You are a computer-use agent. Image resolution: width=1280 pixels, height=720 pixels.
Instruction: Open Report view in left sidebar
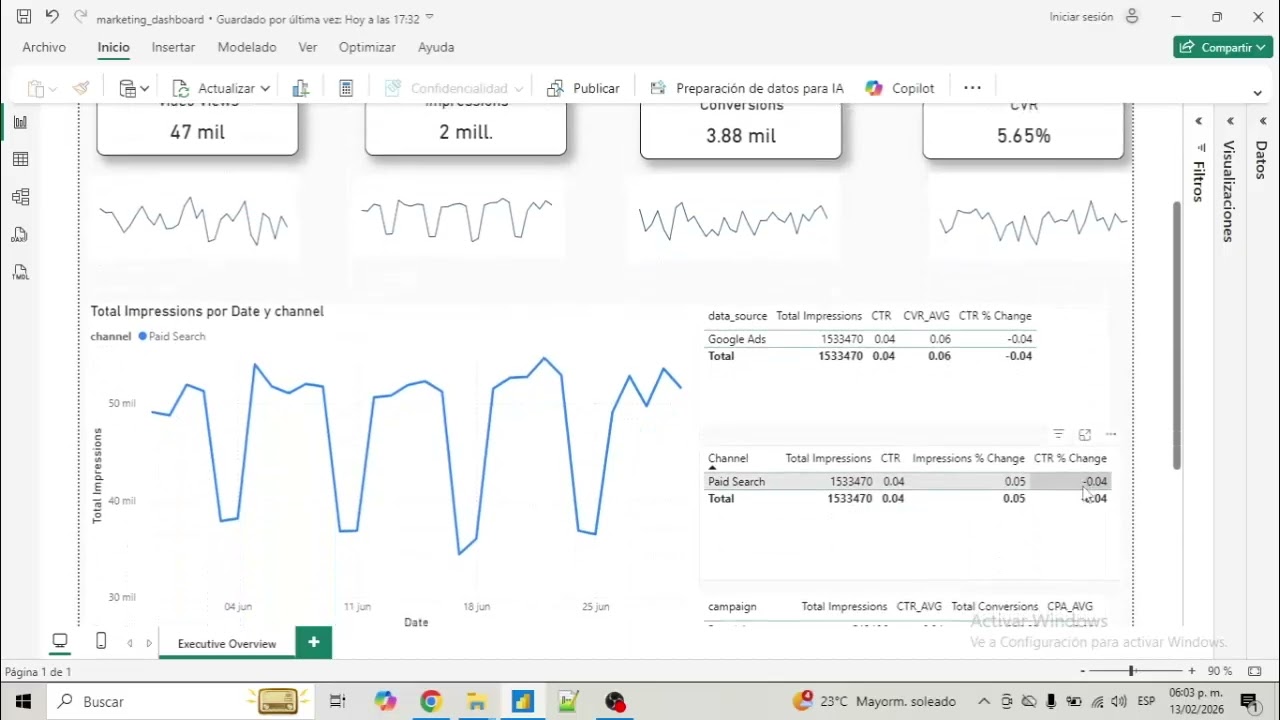click(x=20, y=122)
